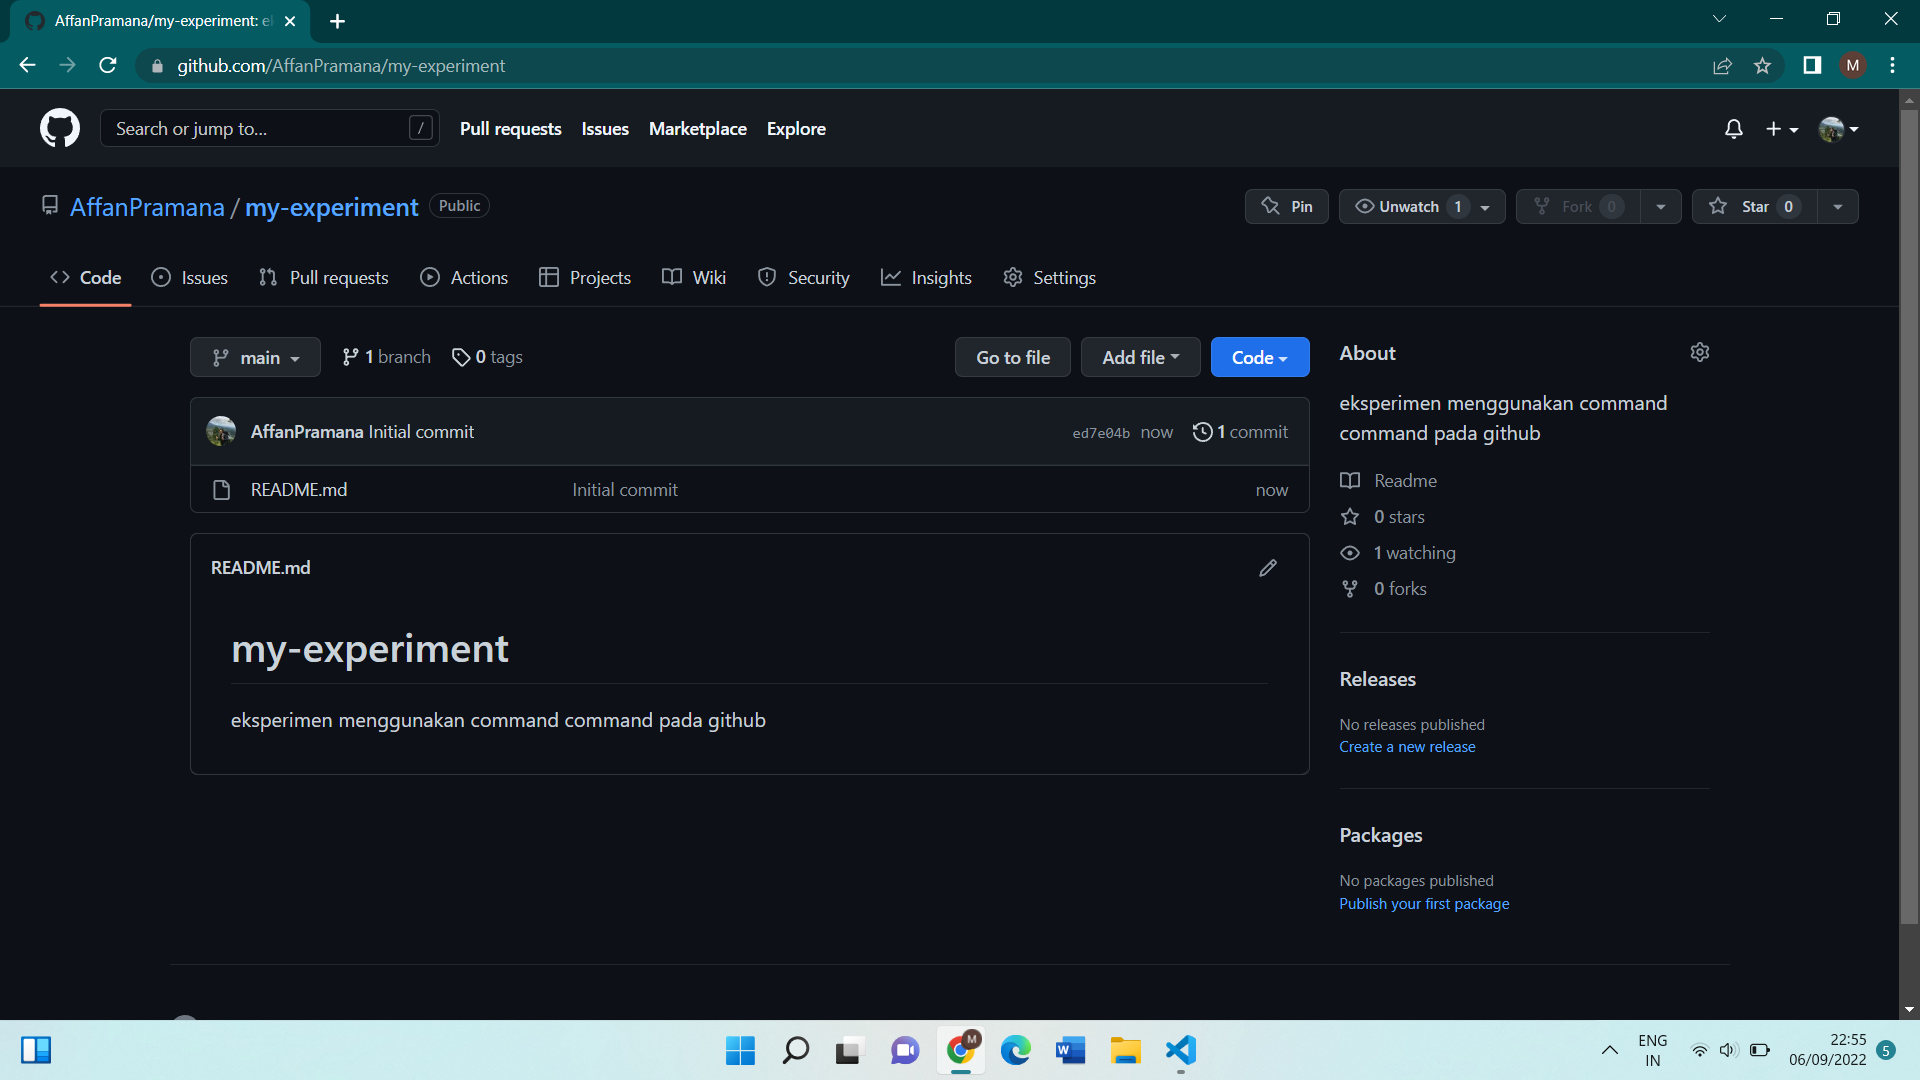Viewport: 1920px width, 1080px height.
Task: Reload the browser page
Action: tap(108, 65)
